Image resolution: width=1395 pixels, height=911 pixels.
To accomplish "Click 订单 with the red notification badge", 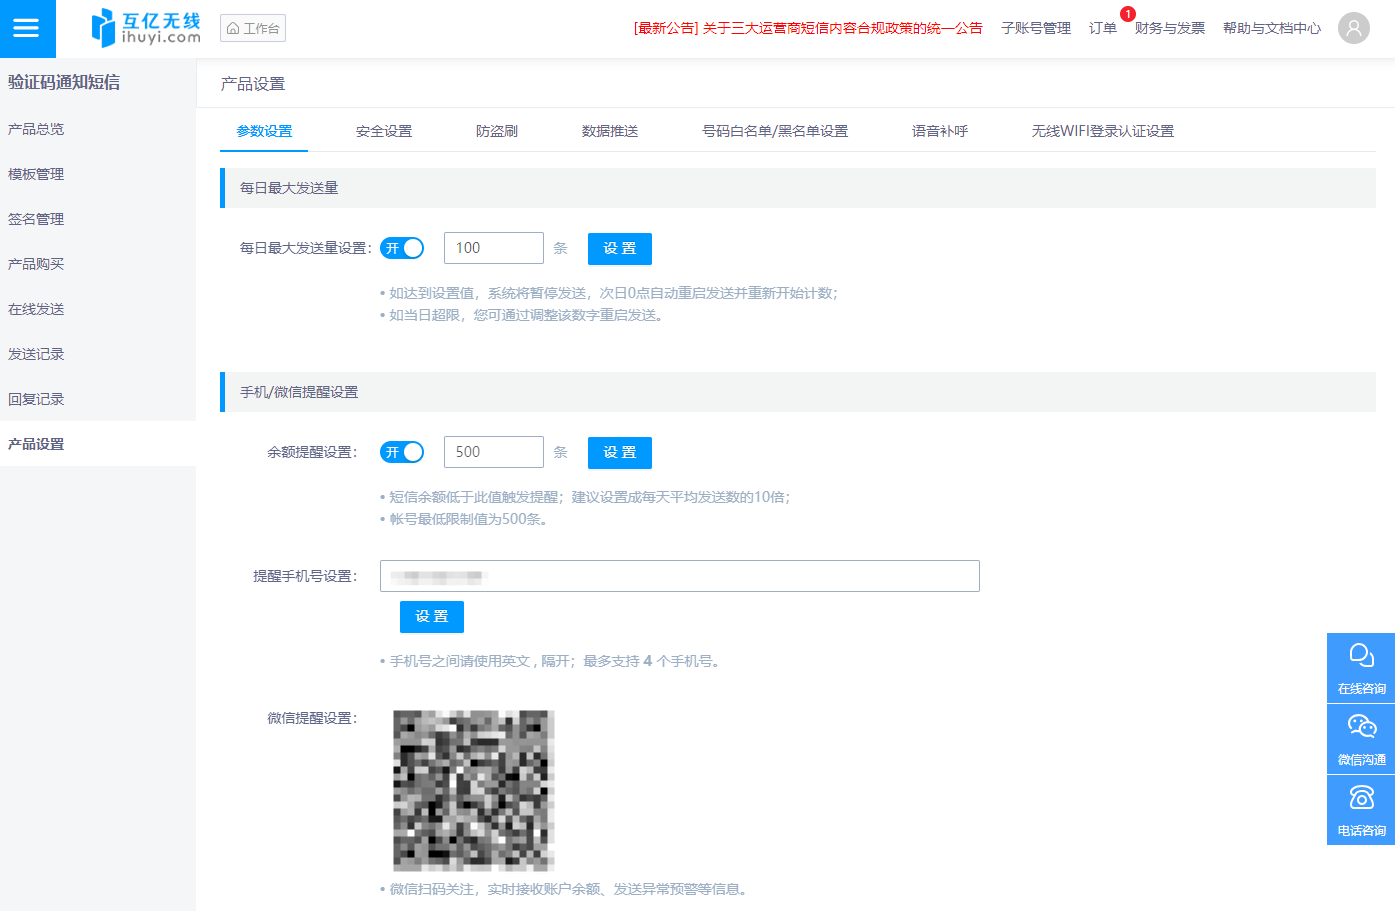I will (1102, 29).
